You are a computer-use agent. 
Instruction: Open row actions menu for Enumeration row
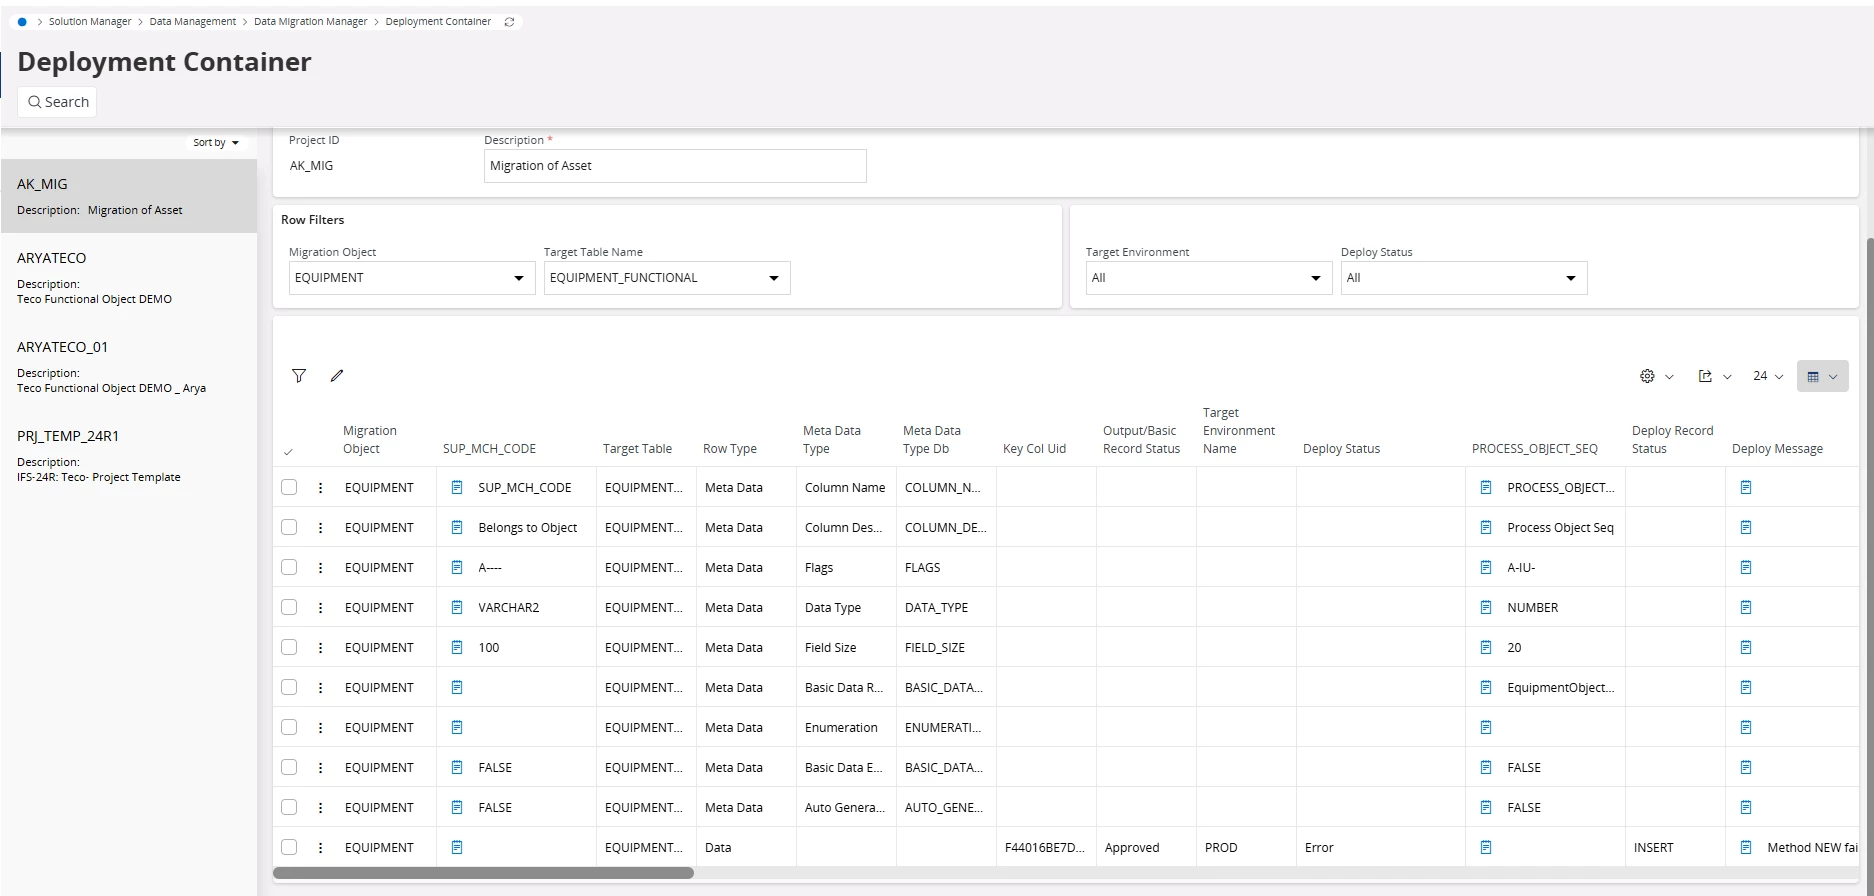[320, 727]
